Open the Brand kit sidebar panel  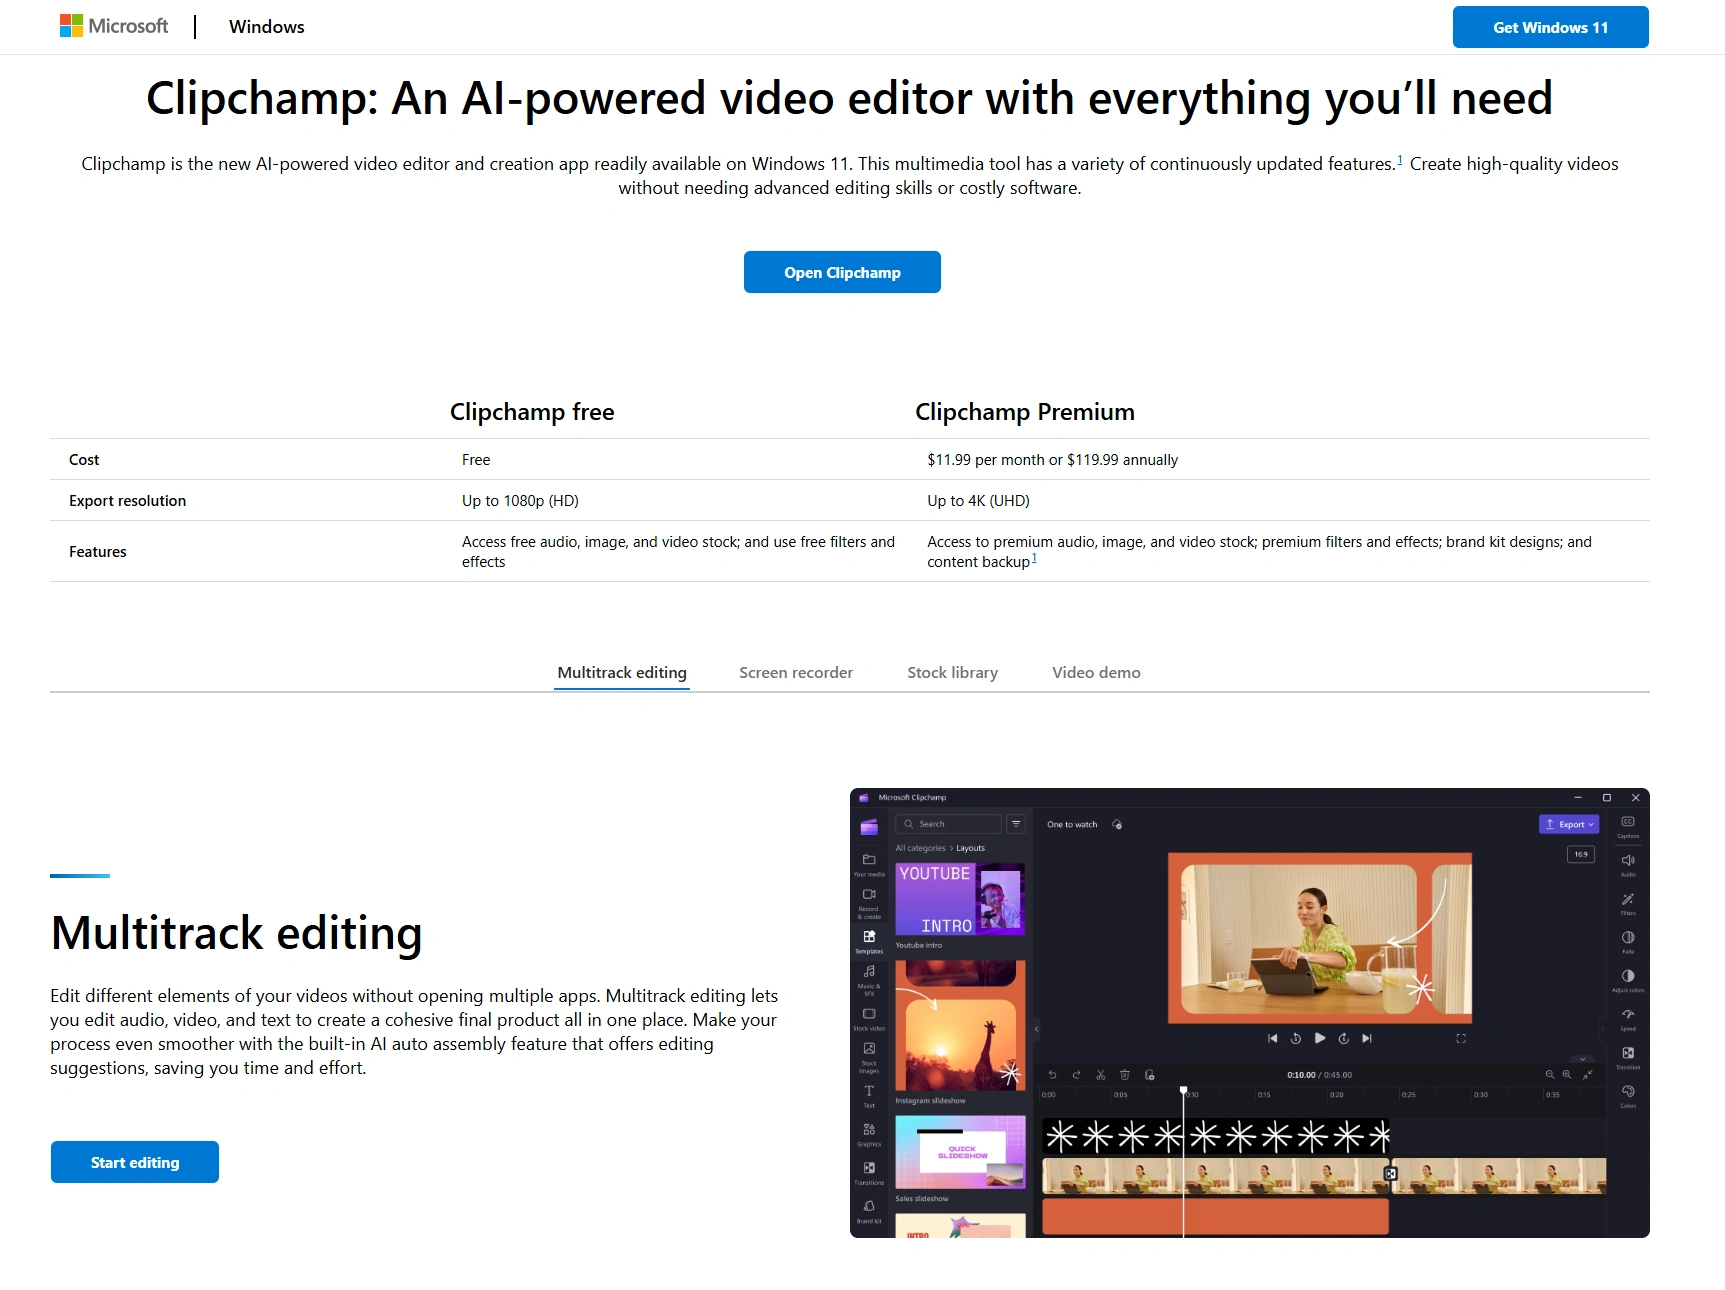click(869, 1211)
